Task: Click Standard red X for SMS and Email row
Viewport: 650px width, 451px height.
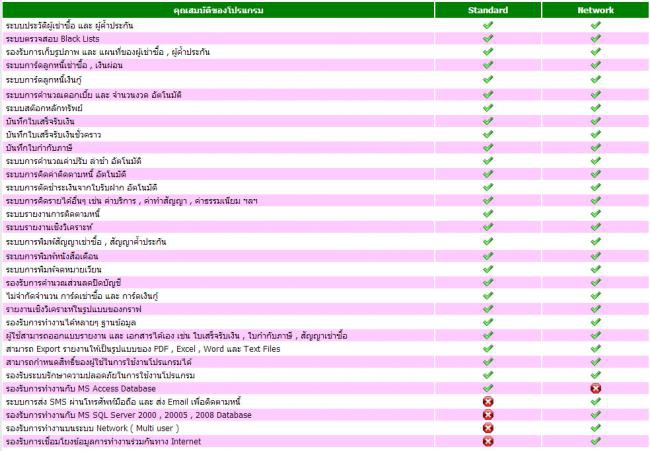Action: pos(488,402)
